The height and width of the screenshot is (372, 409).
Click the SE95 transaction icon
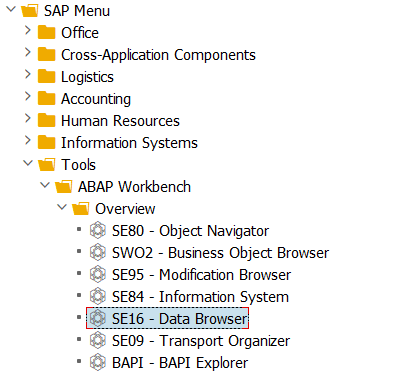(x=98, y=275)
